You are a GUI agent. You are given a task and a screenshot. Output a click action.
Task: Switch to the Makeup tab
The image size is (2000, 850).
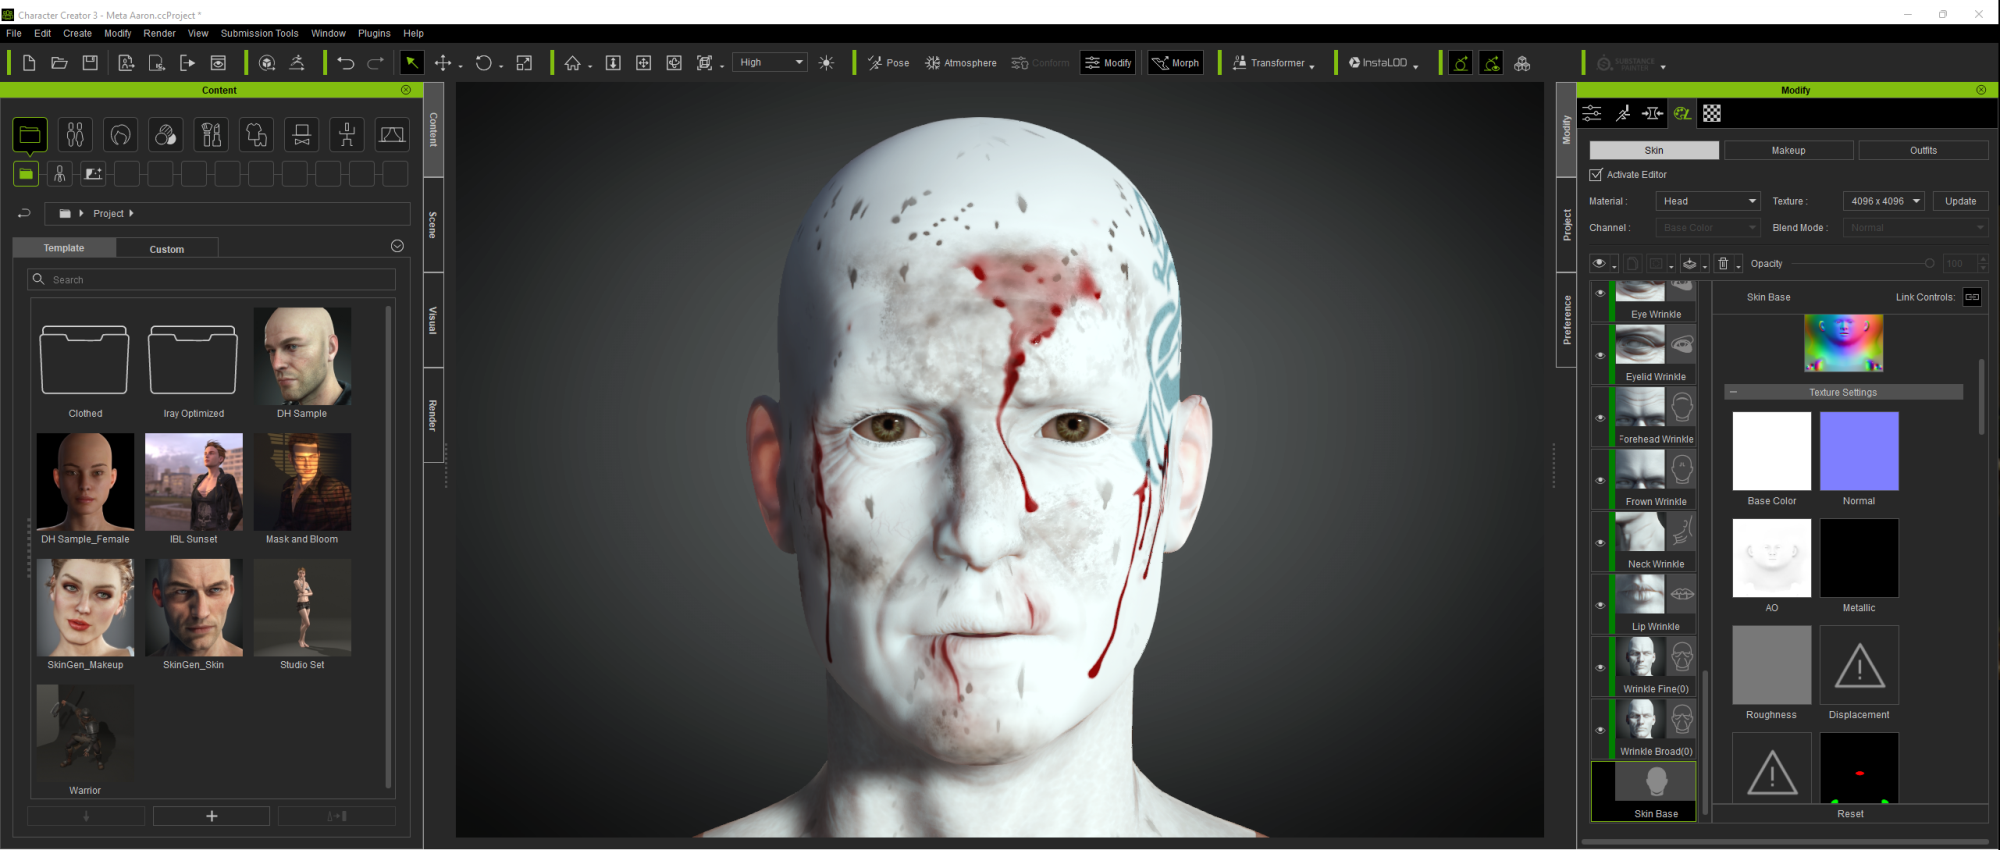pyautogui.click(x=1788, y=150)
